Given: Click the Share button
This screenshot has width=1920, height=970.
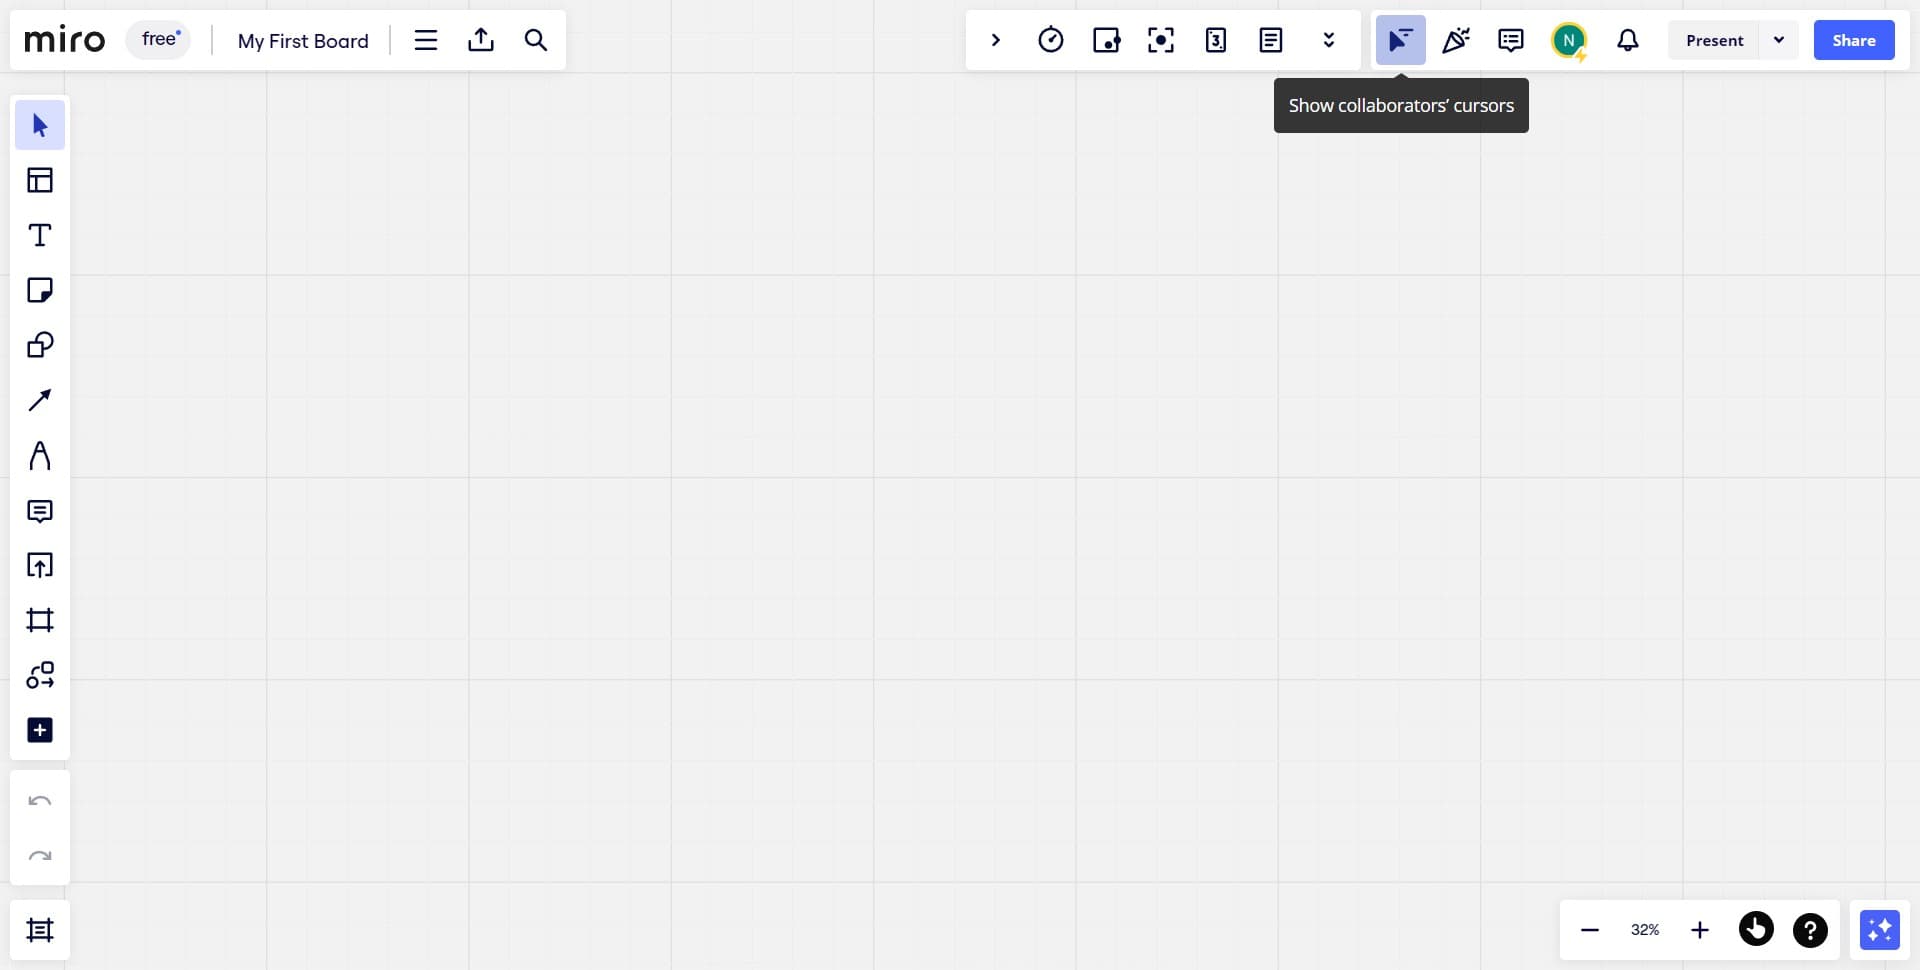Looking at the screenshot, I should tap(1854, 40).
